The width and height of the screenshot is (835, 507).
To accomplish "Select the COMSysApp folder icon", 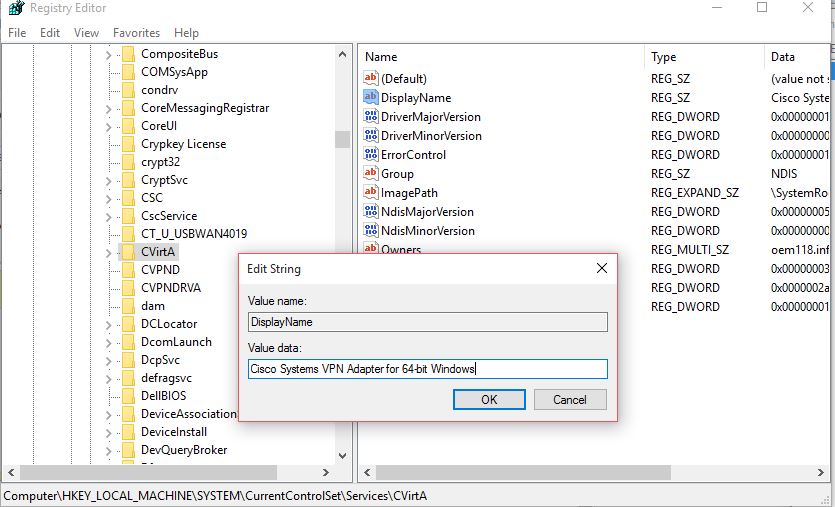I will click(x=128, y=72).
